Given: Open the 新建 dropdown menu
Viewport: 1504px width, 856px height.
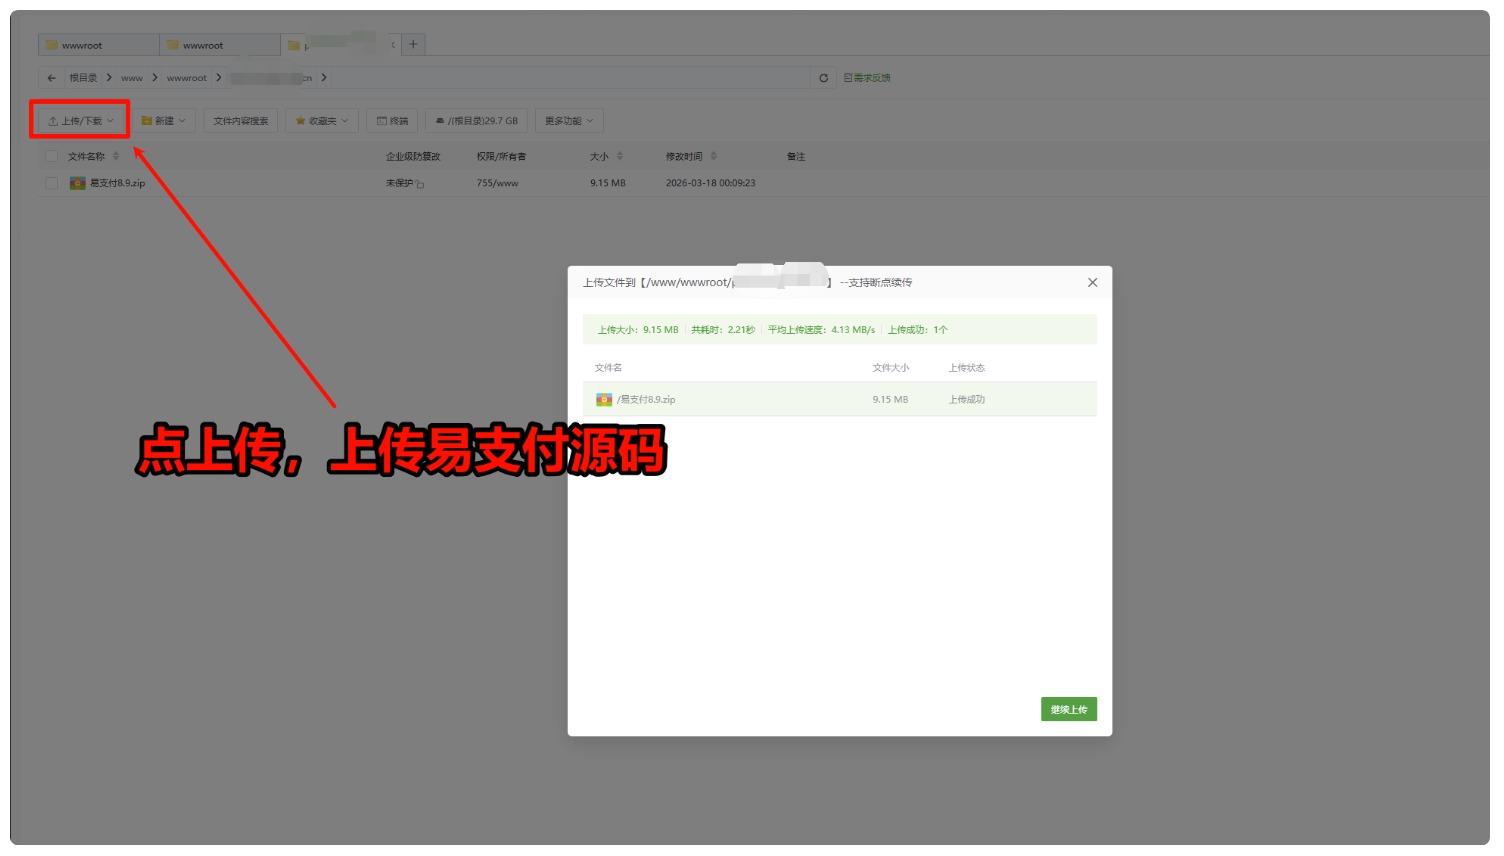Looking at the screenshot, I should (x=183, y=120).
